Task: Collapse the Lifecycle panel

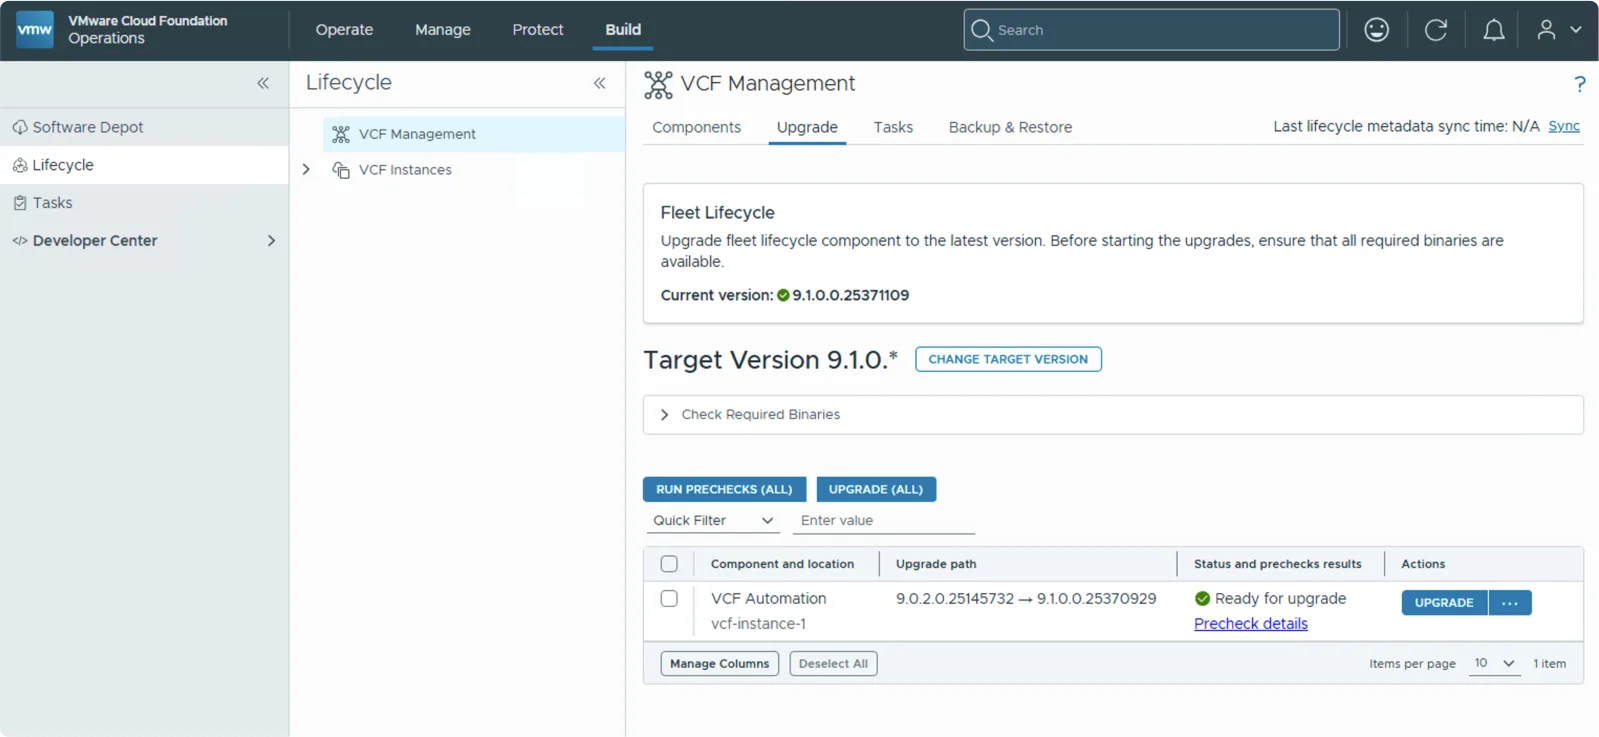Action: [600, 83]
